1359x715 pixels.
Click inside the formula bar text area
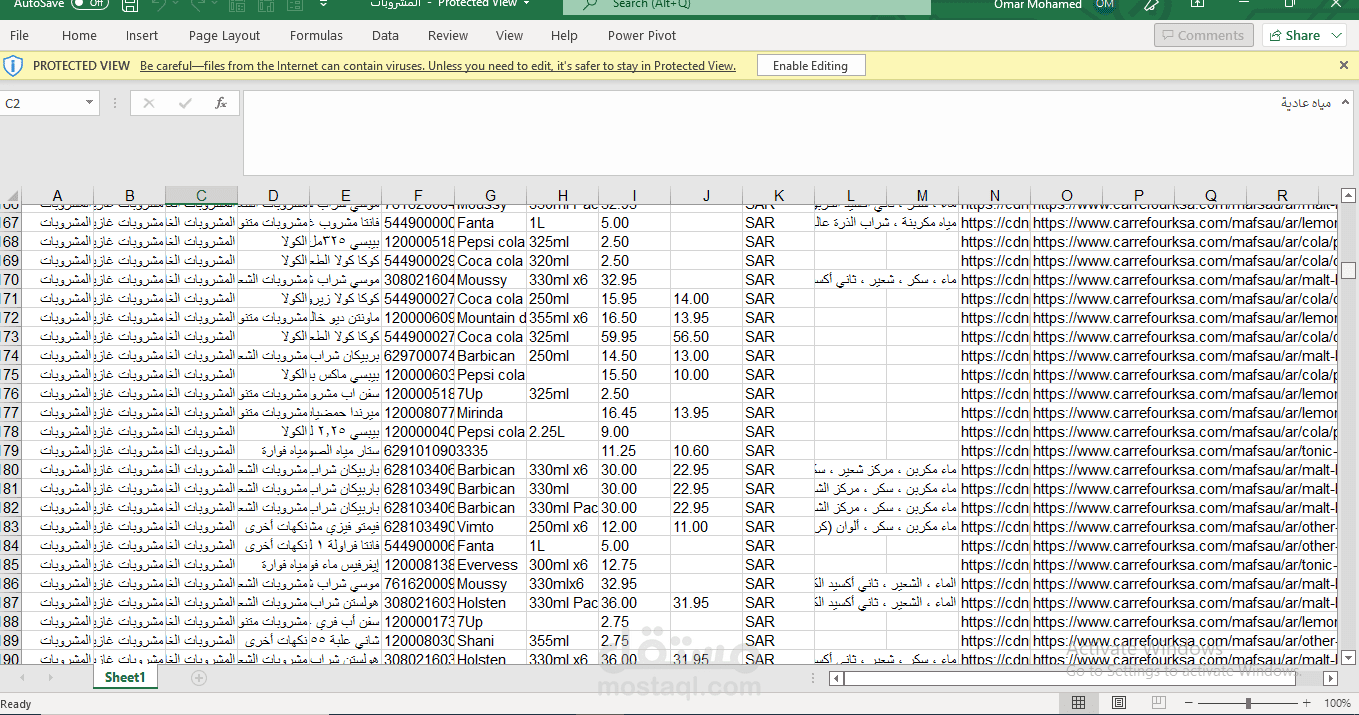tap(786, 133)
